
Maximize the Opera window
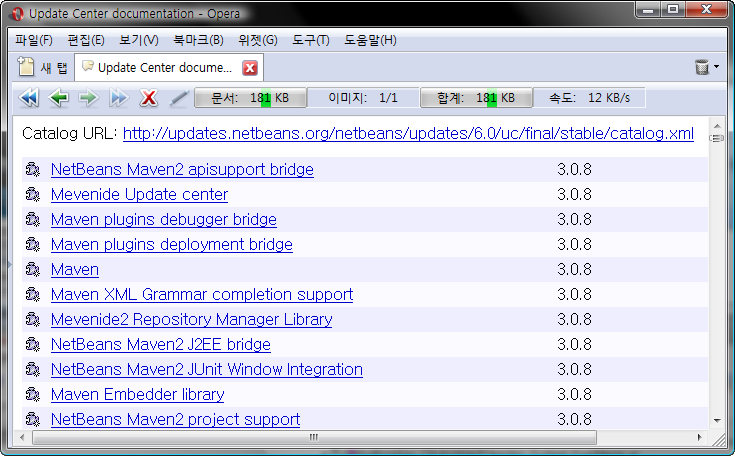point(673,9)
